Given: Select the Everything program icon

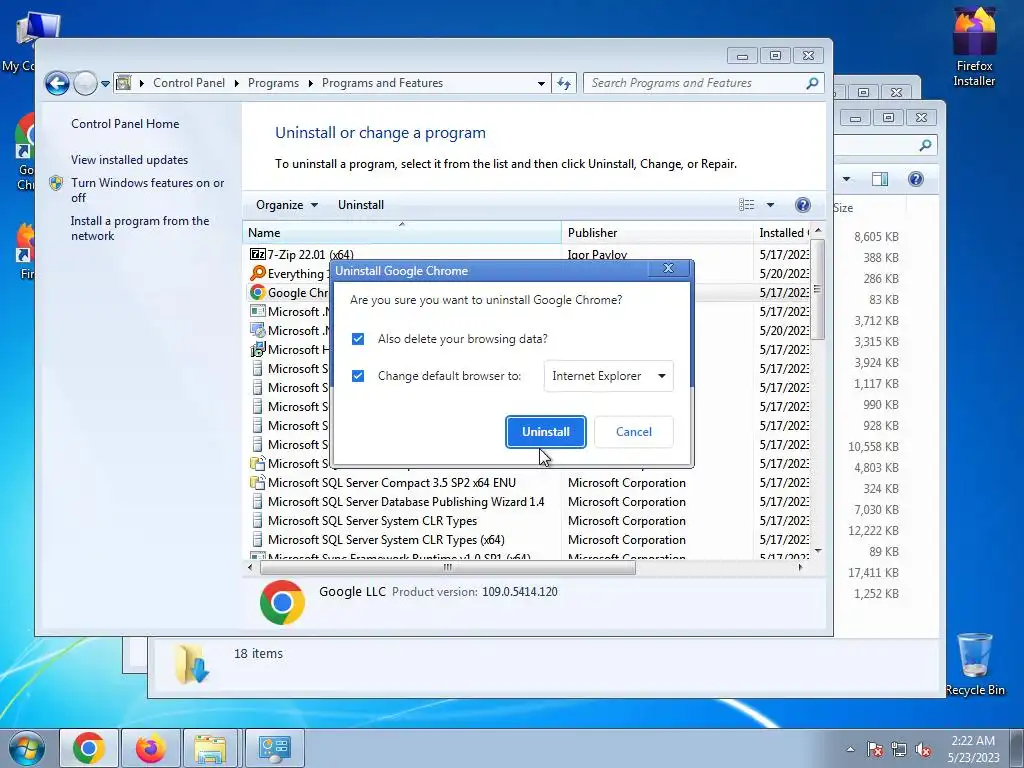Looking at the screenshot, I should click(x=258, y=273).
